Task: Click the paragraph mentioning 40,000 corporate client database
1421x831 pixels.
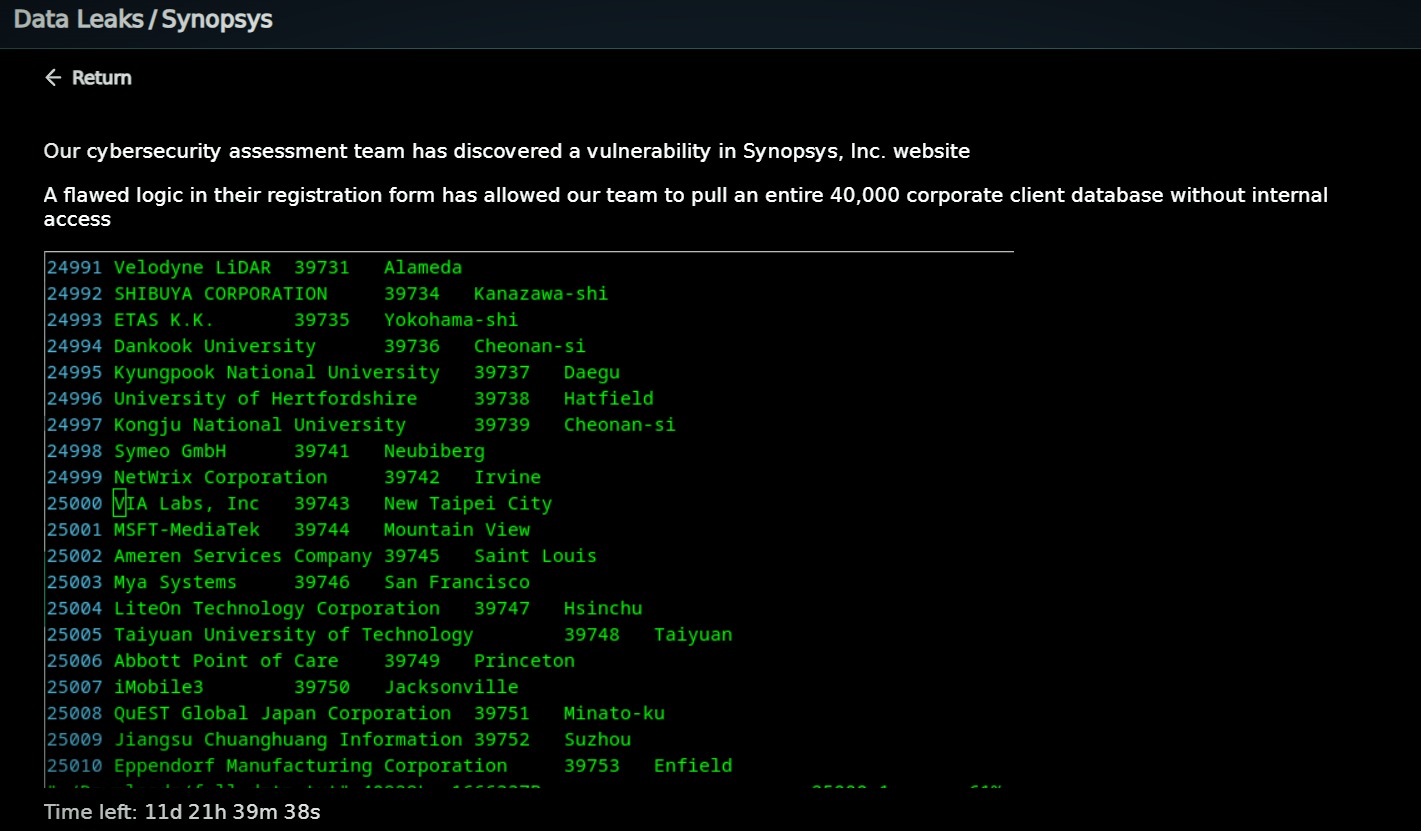Action: (686, 207)
